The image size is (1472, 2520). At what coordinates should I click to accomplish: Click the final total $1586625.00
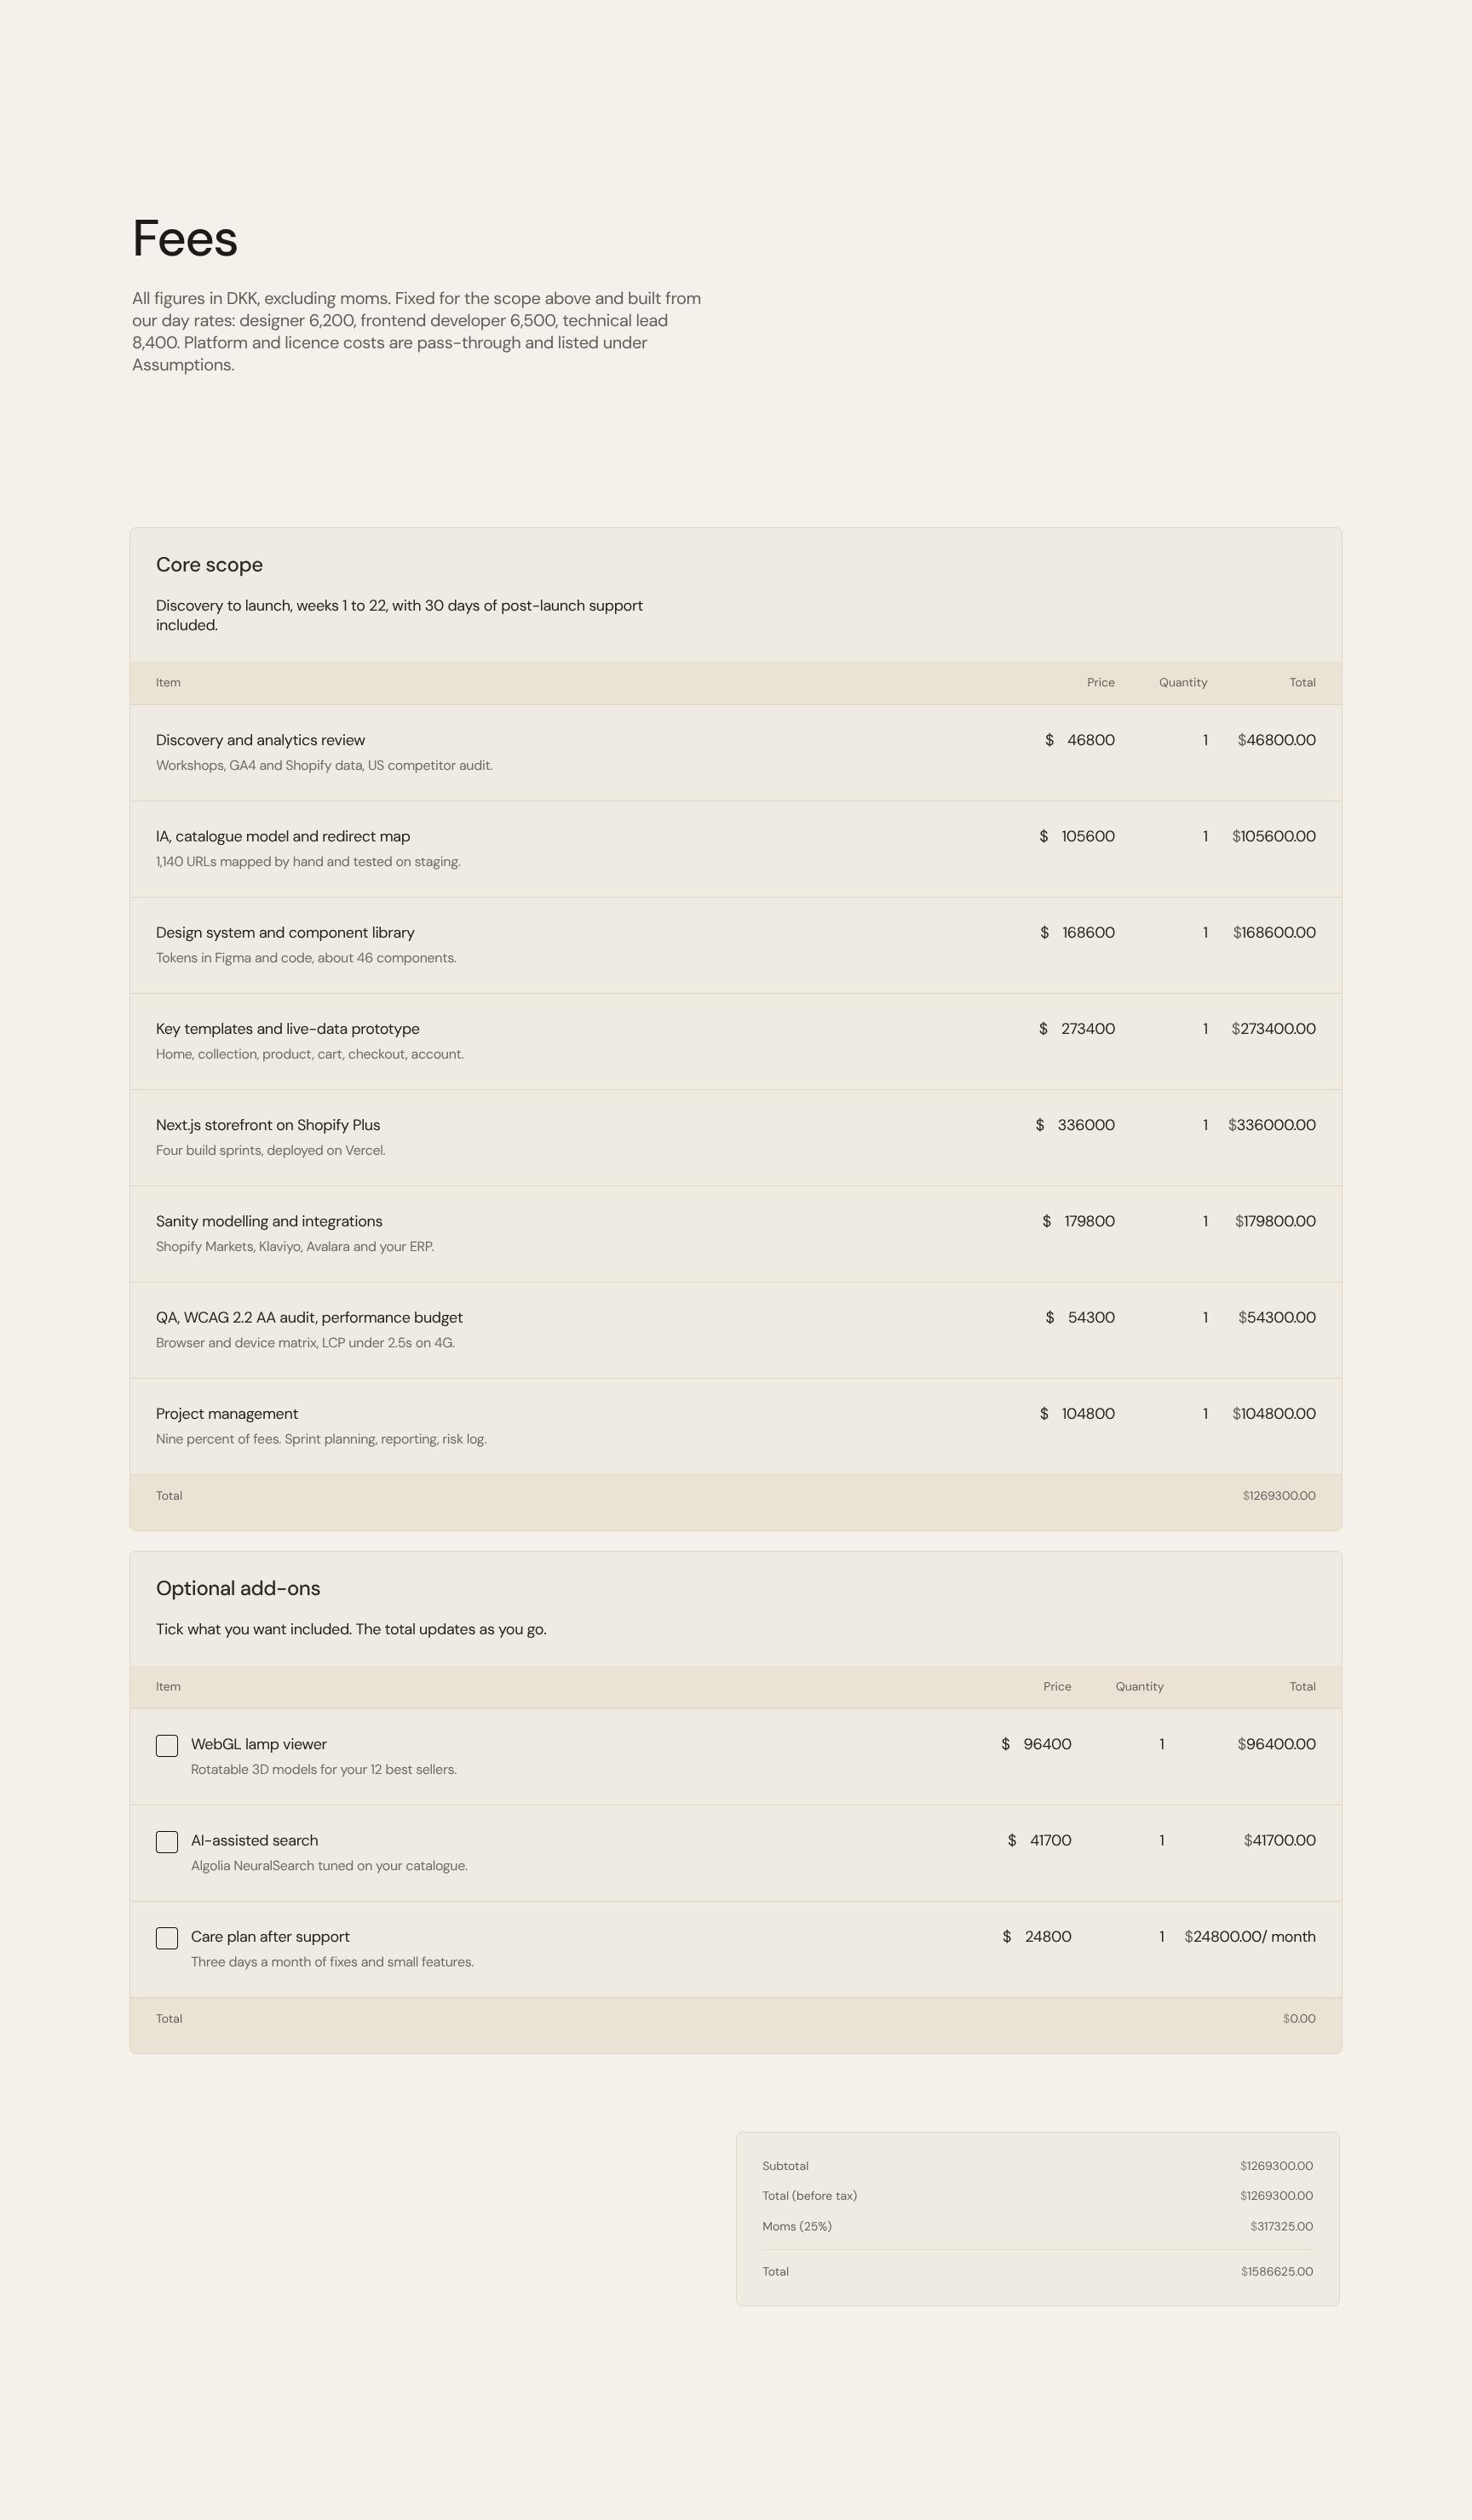(x=1277, y=2271)
